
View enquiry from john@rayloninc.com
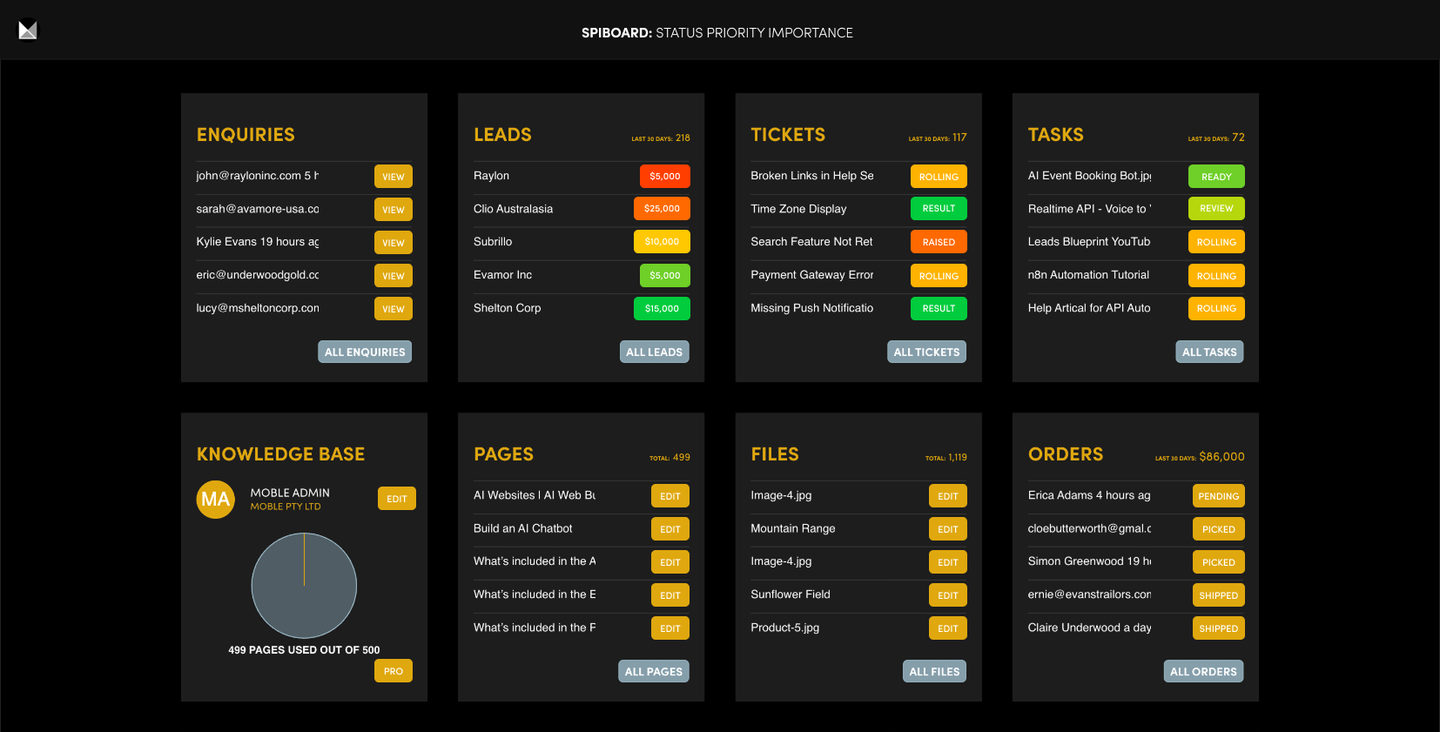pos(393,177)
